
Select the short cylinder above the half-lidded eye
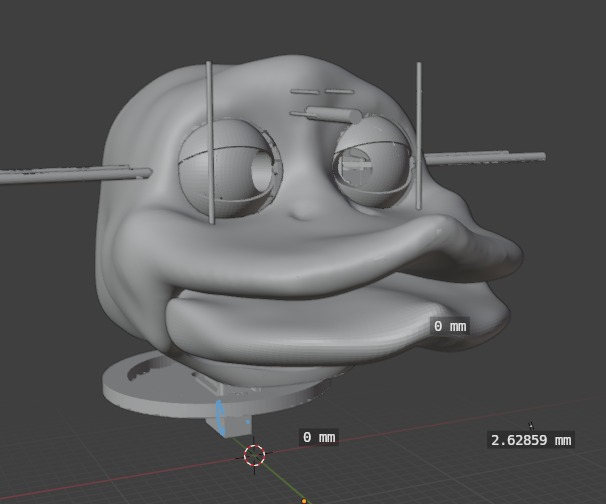pyautogui.click(x=334, y=115)
